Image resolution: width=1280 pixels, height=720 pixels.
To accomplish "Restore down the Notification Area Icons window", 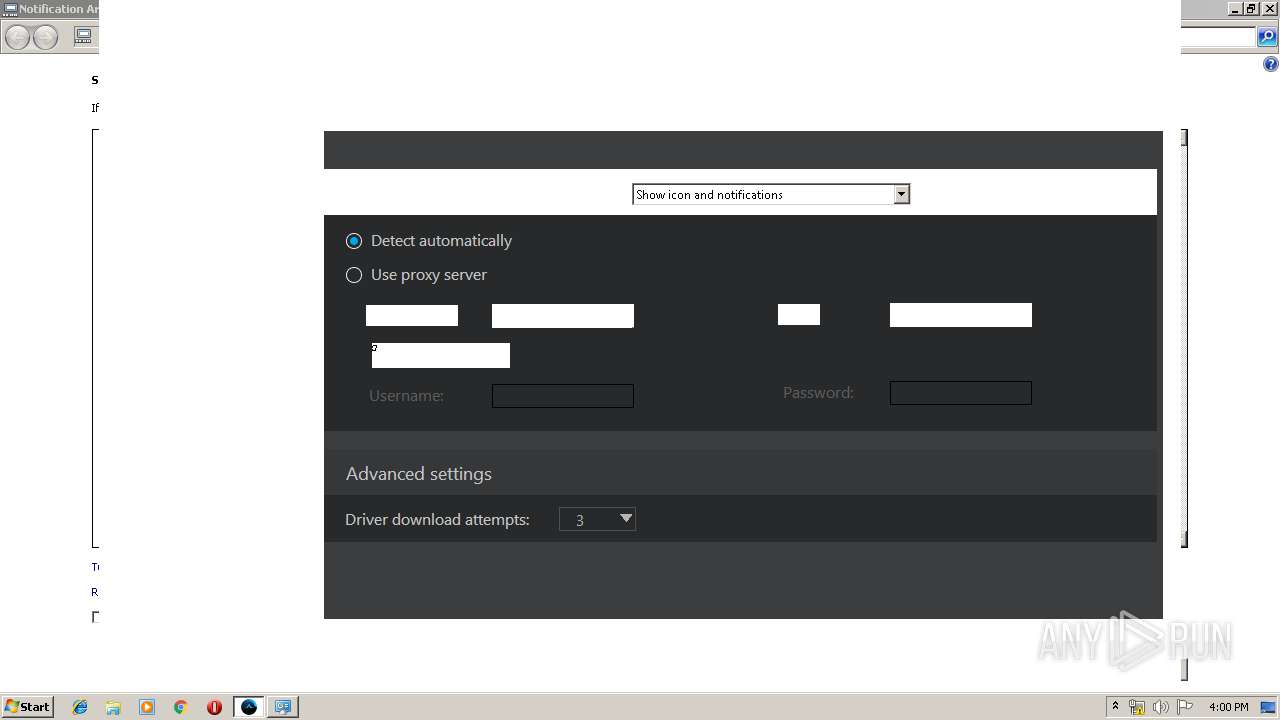I will pos(1252,9).
